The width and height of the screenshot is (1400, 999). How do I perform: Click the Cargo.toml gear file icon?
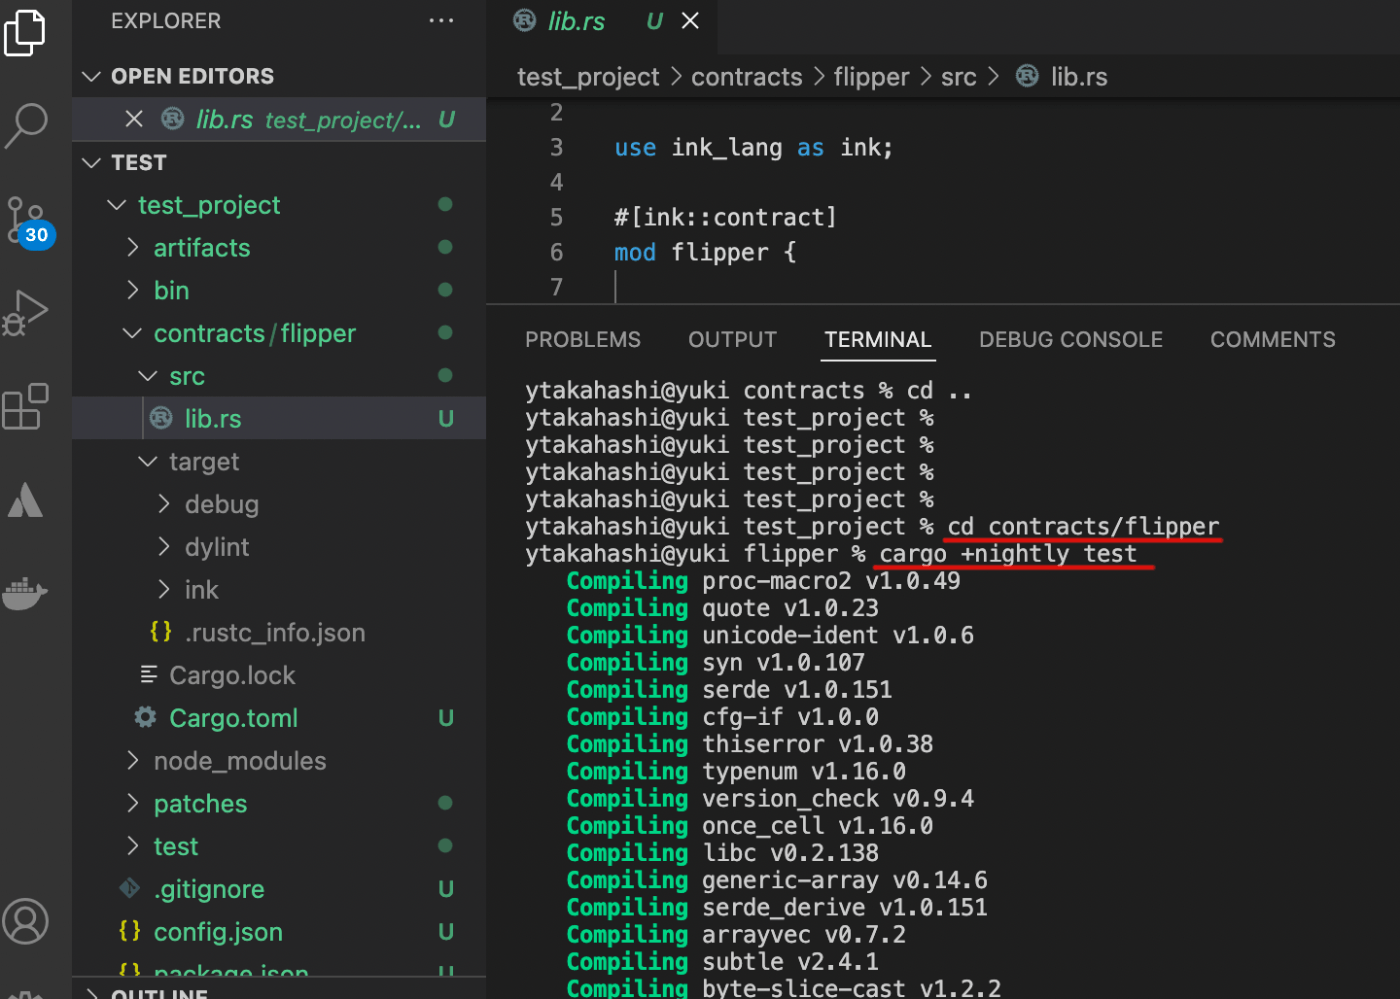(x=146, y=717)
